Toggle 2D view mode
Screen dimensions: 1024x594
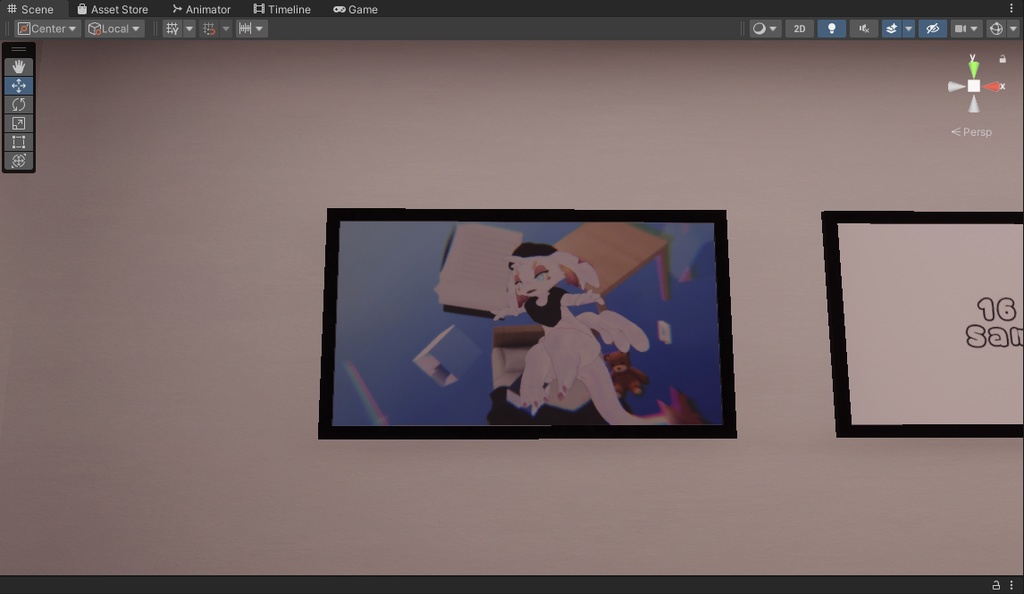798,28
